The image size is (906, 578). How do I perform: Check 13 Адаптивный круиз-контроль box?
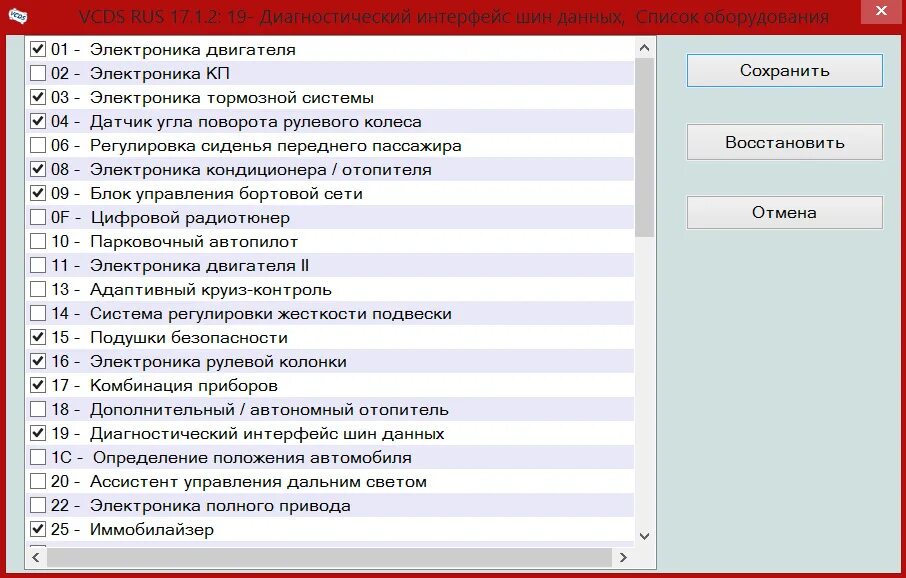click(x=38, y=289)
